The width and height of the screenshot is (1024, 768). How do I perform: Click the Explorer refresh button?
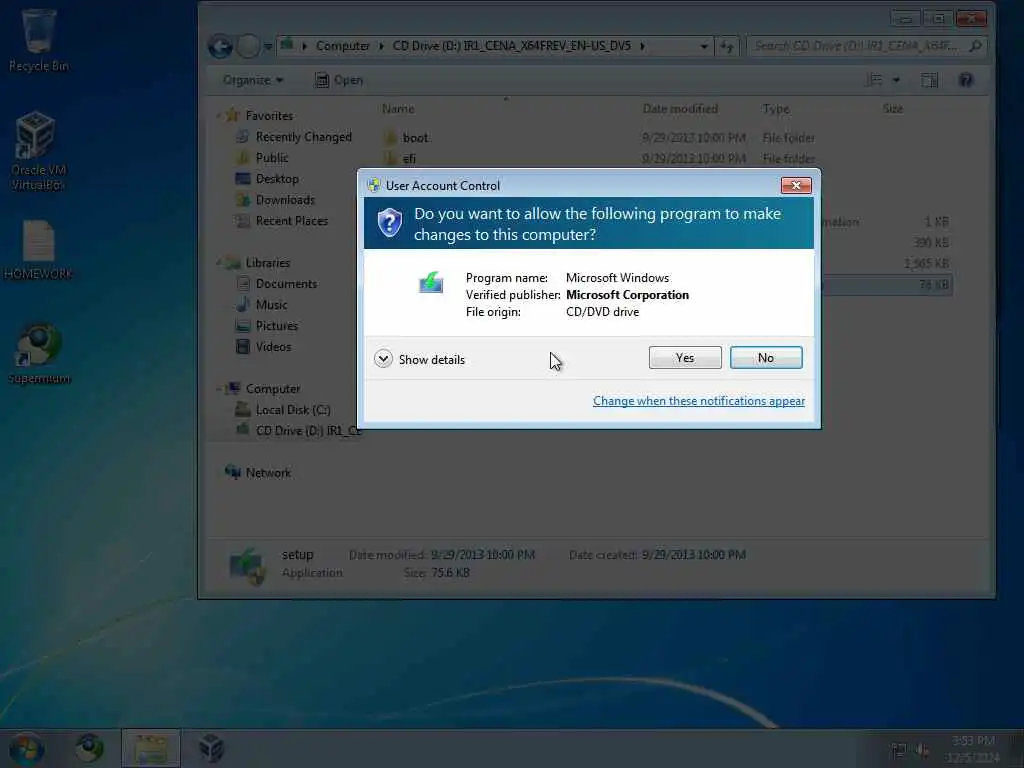(x=727, y=46)
